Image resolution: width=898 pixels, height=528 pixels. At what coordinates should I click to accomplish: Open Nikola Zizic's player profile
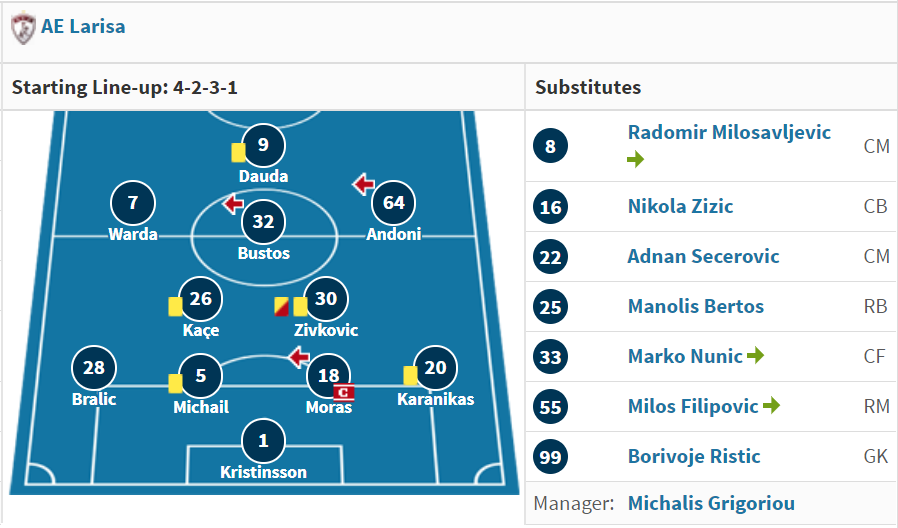pos(680,206)
